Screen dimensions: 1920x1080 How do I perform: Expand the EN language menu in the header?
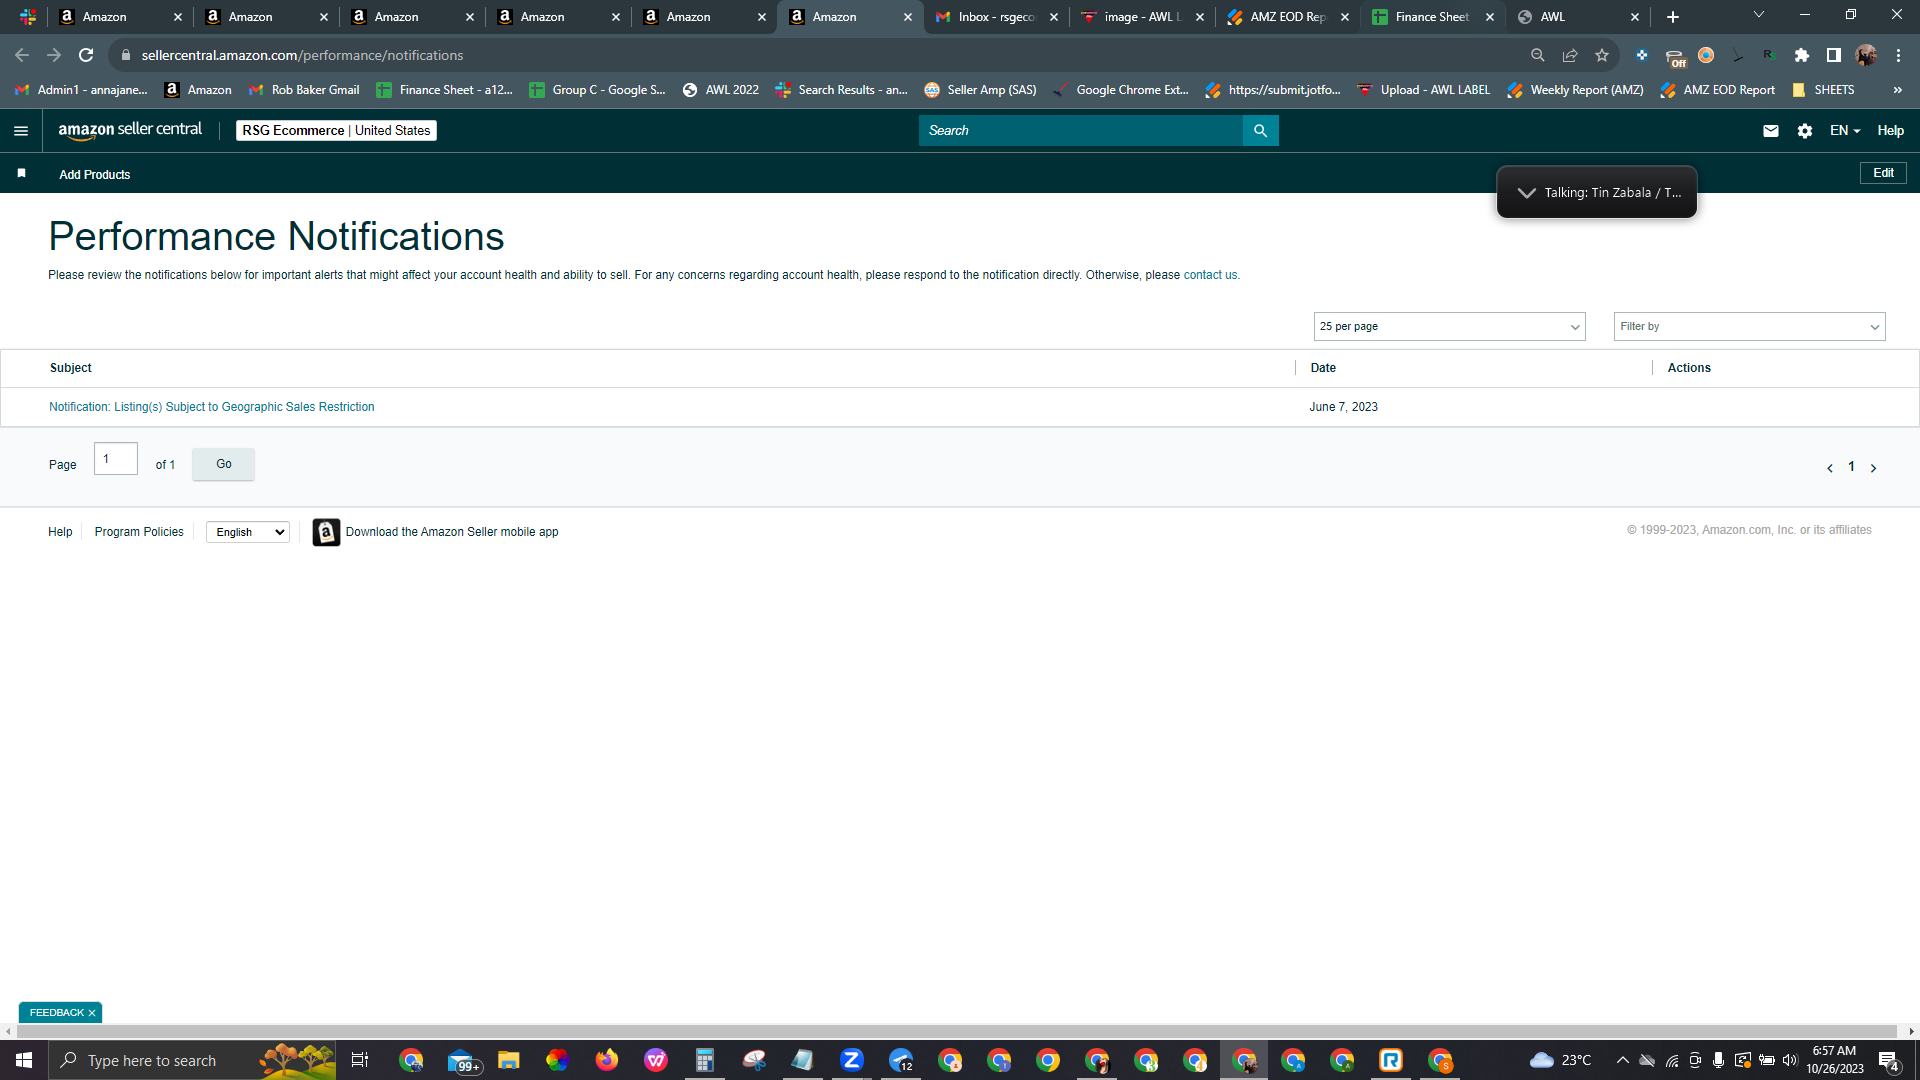(x=1845, y=131)
